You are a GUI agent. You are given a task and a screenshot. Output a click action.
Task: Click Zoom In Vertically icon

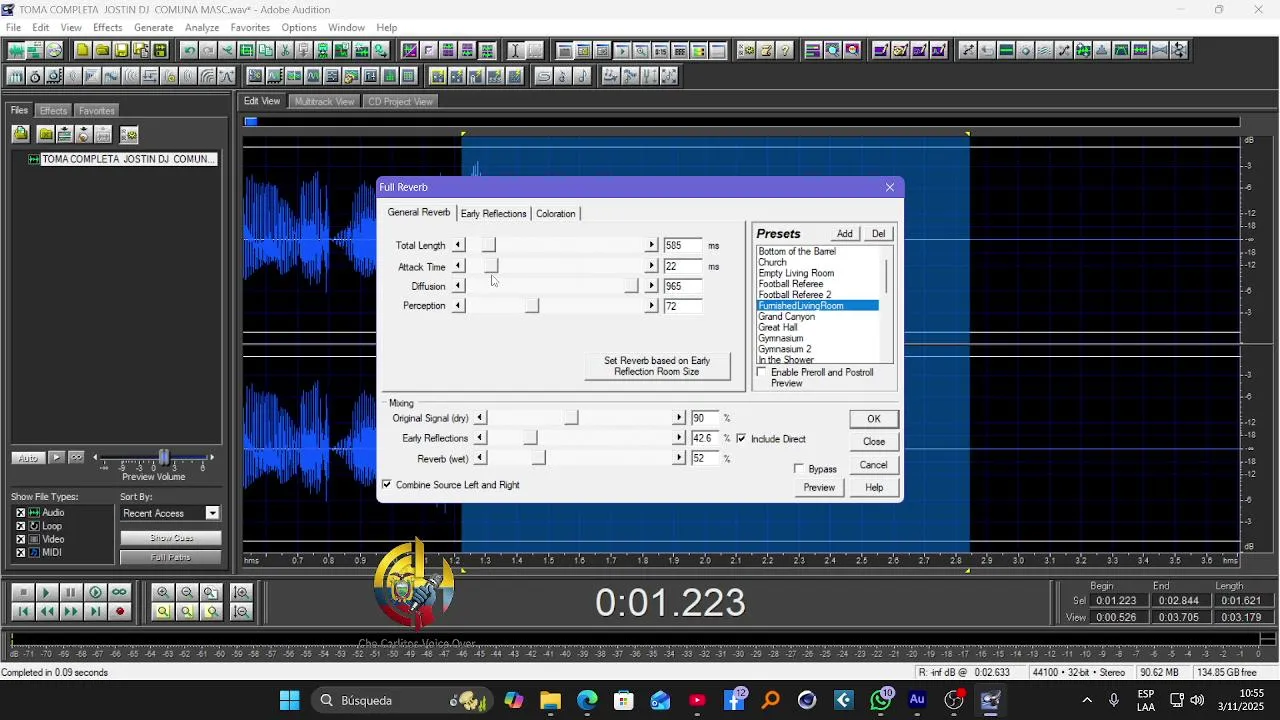241,592
